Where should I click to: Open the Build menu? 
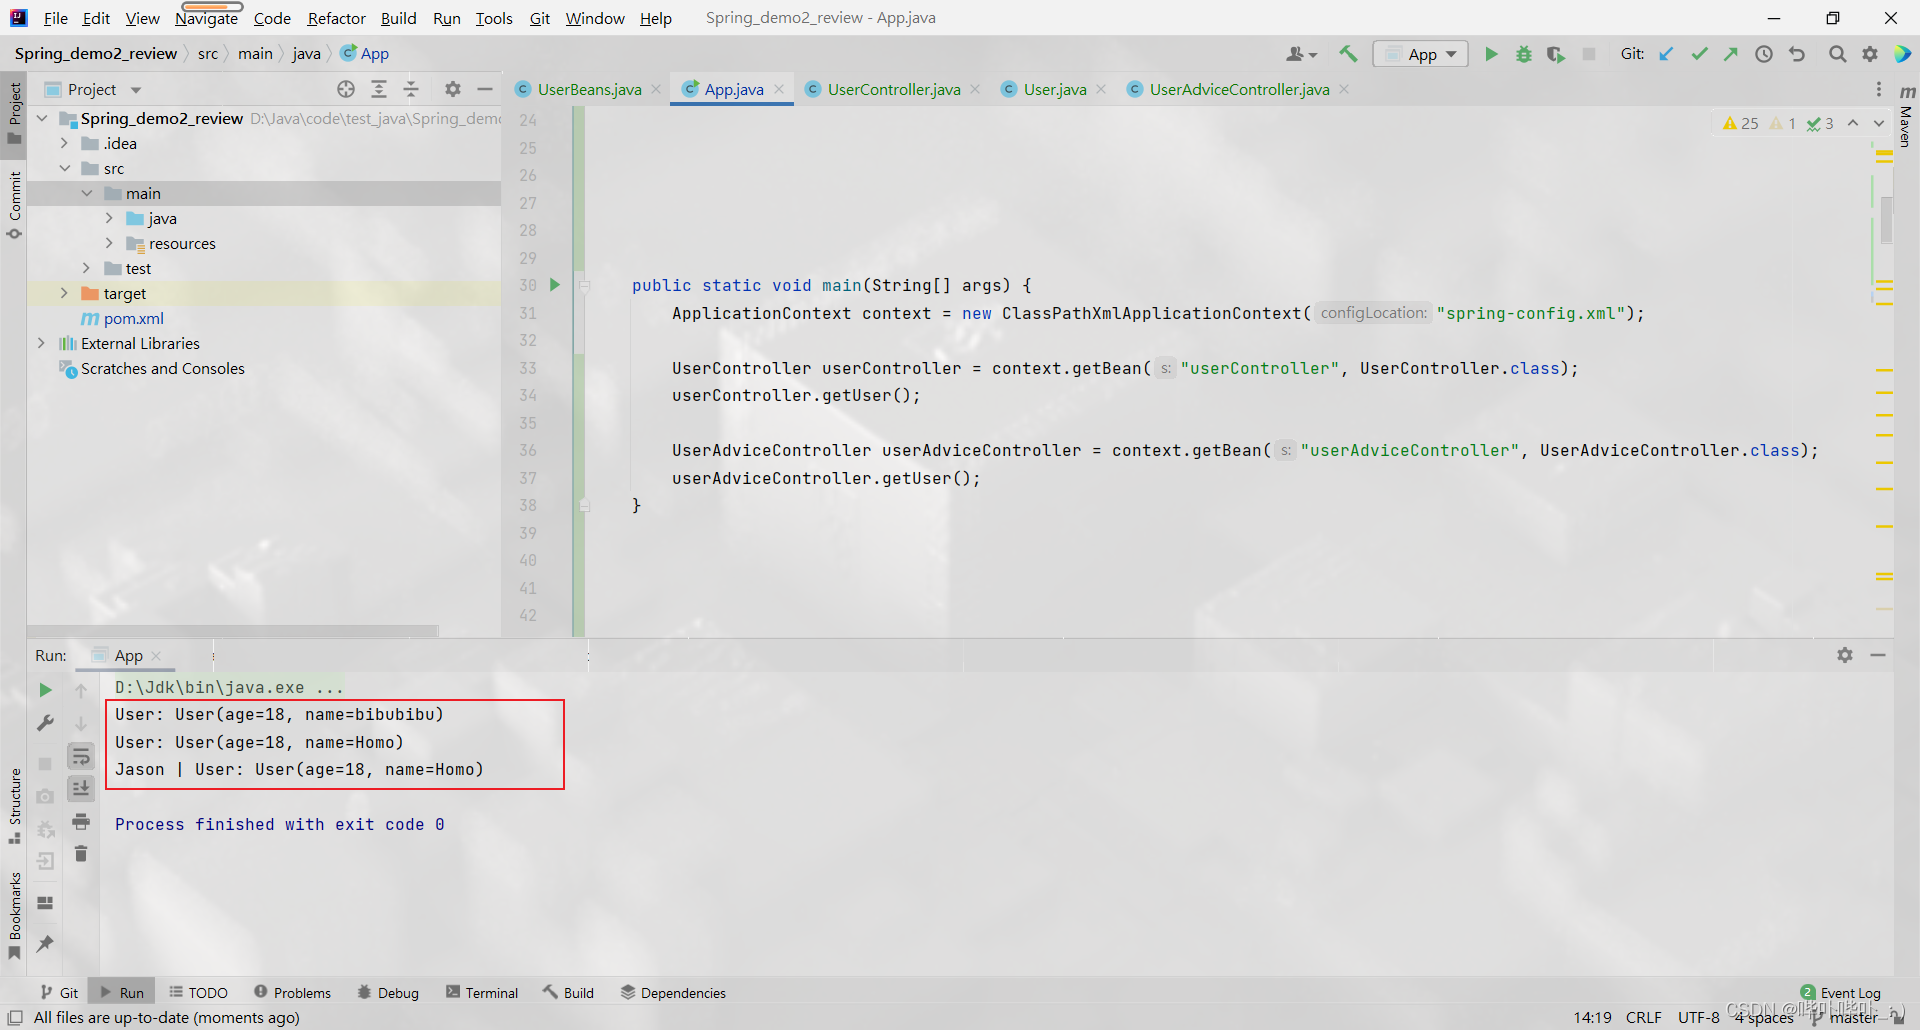point(398,18)
